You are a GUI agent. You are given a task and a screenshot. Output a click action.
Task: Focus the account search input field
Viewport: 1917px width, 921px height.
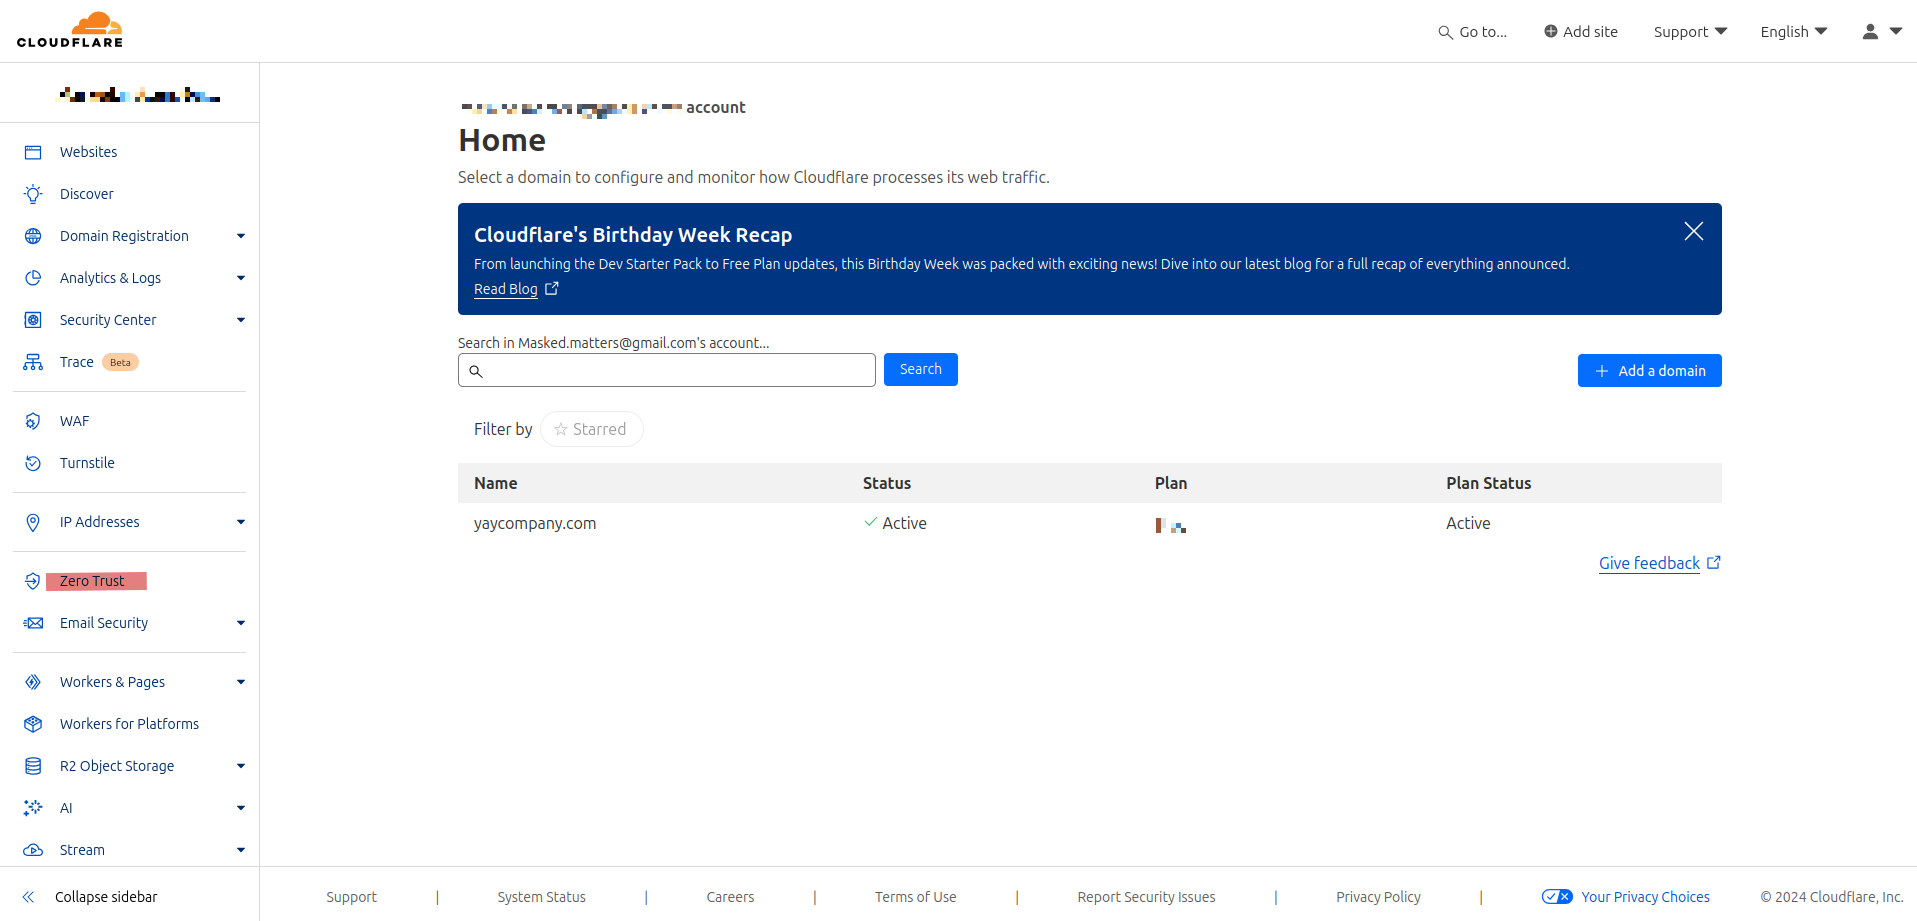click(667, 370)
